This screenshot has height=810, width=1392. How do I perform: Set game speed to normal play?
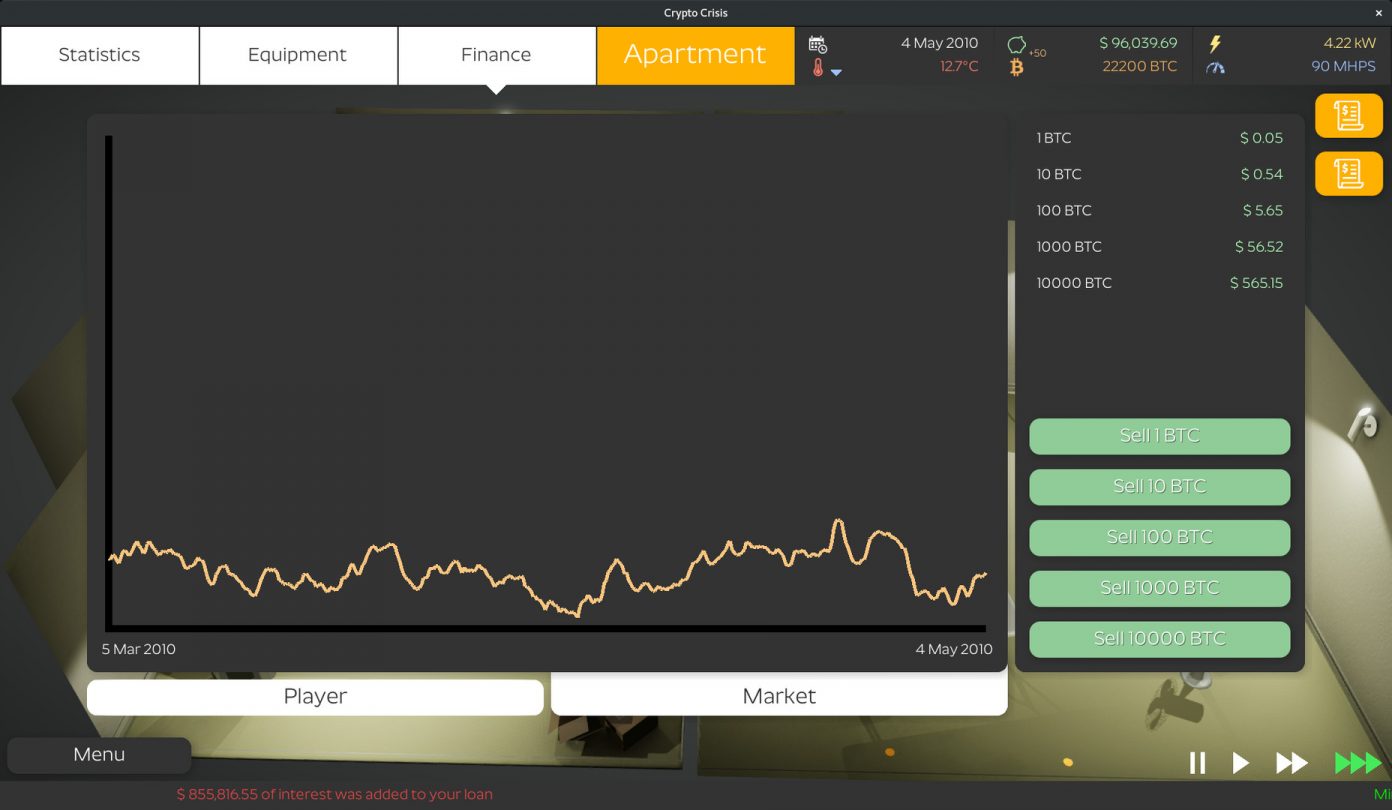click(x=1240, y=763)
